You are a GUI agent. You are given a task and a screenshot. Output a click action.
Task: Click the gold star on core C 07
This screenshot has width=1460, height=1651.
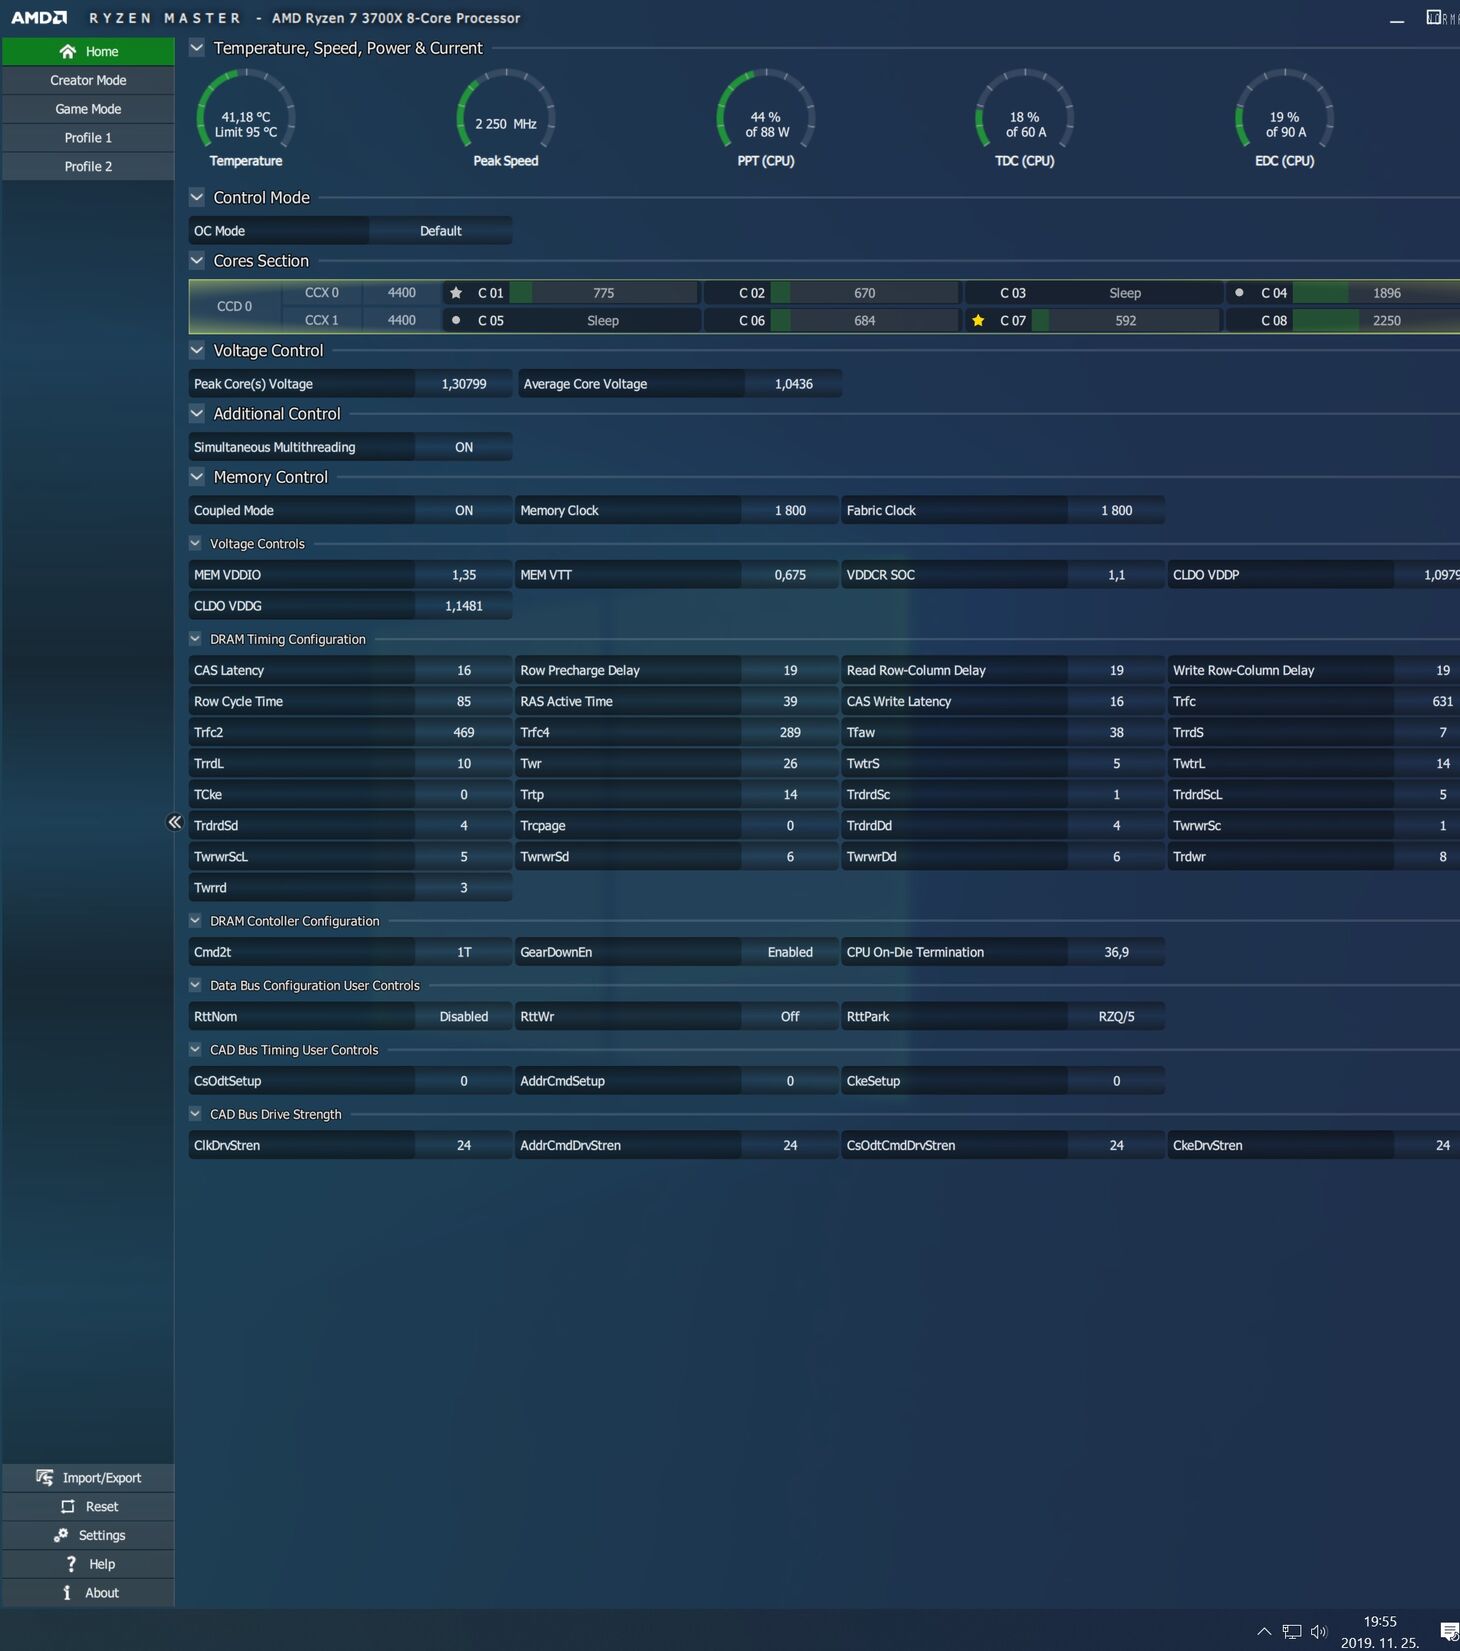click(978, 320)
